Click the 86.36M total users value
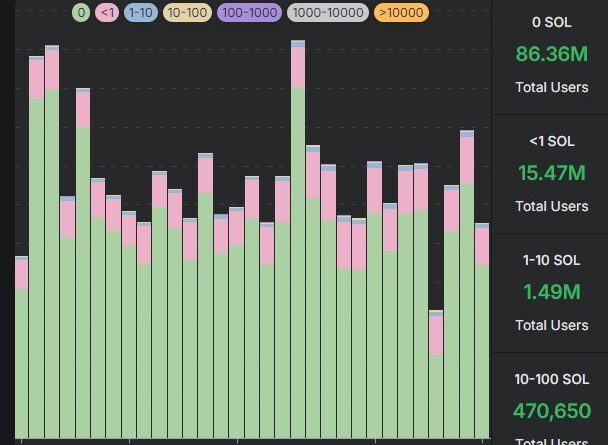This screenshot has height=445, width=608. (551, 55)
